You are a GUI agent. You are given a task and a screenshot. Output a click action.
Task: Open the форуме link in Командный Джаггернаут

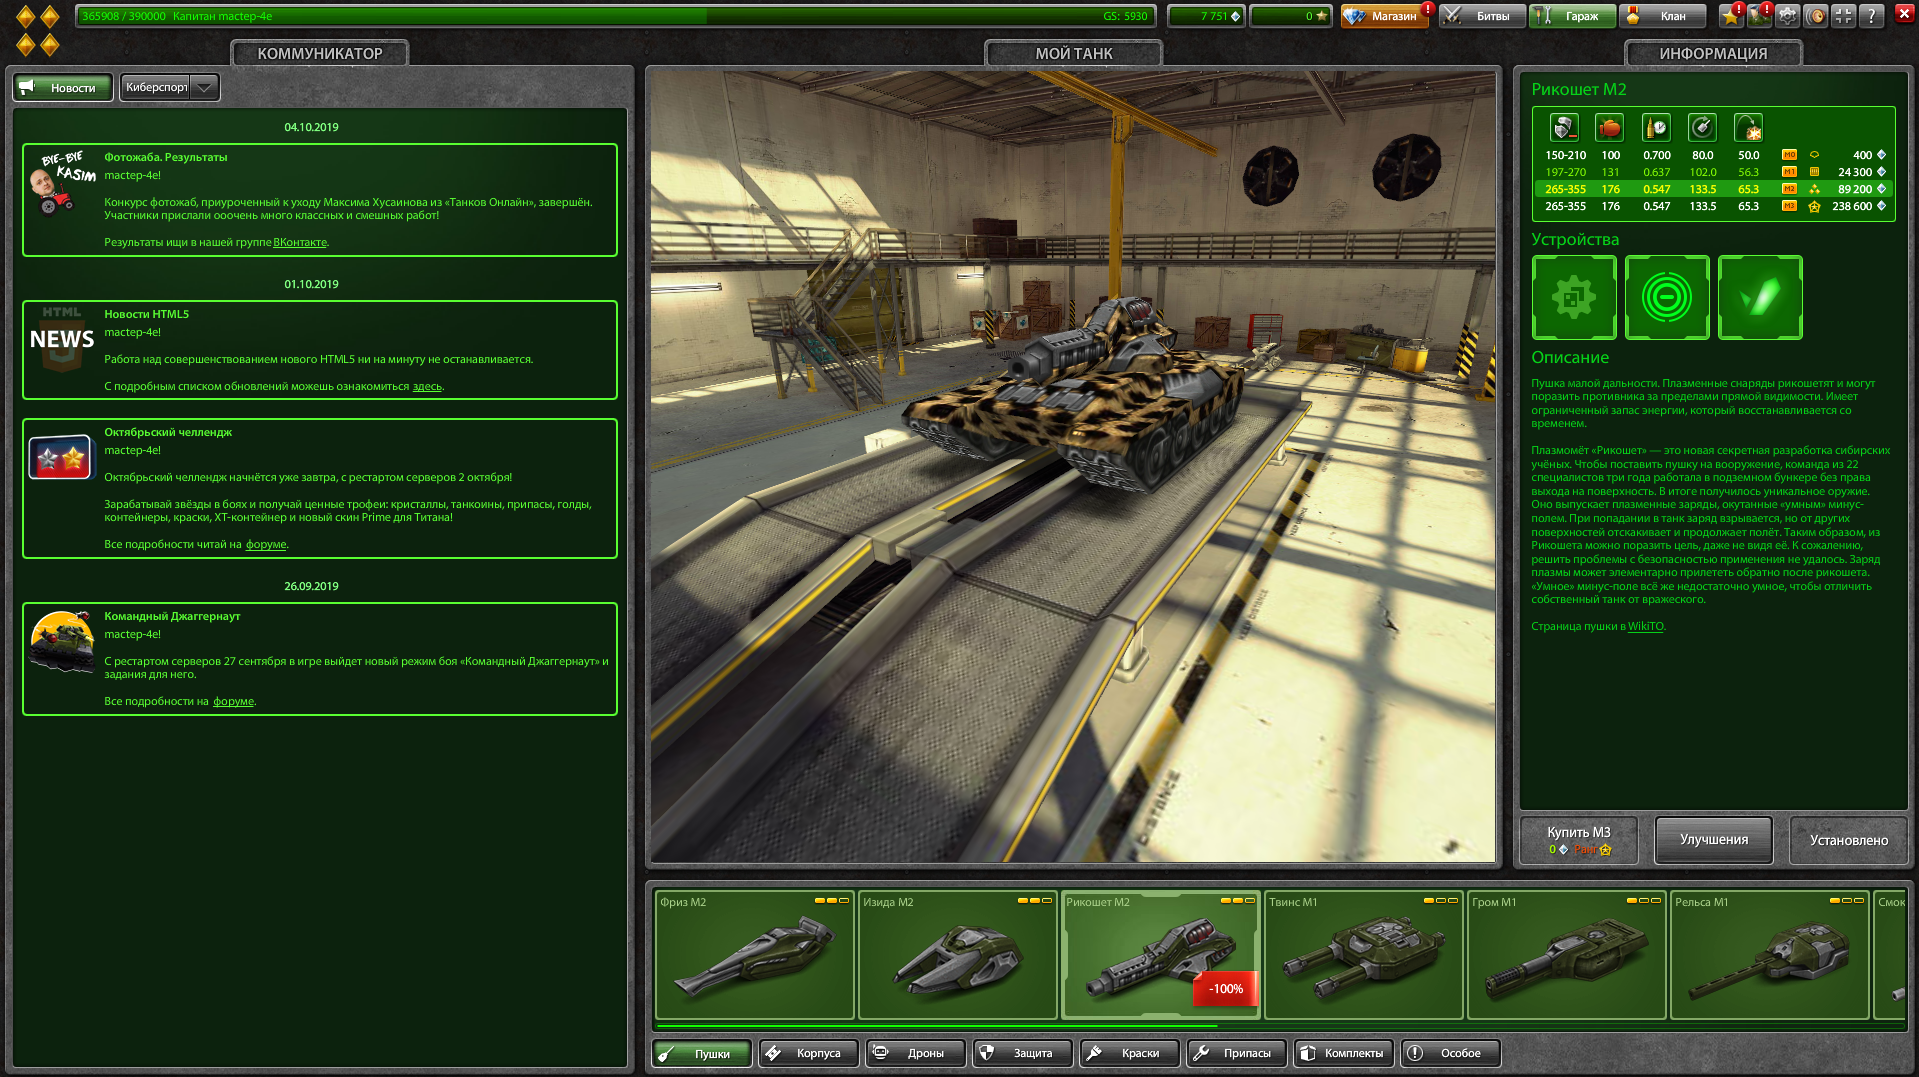point(233,702)
